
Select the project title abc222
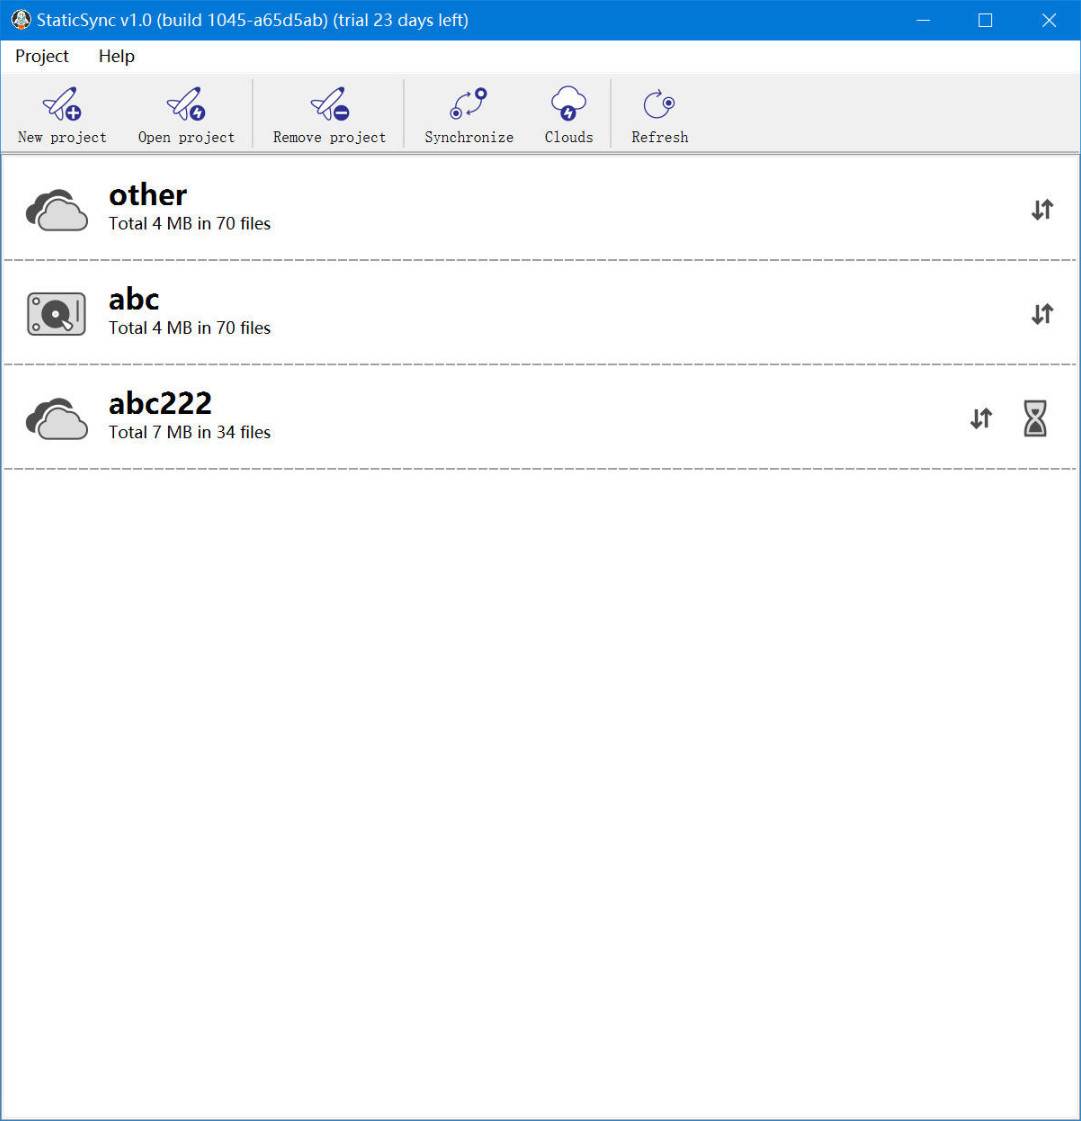click(x=160, y=403)
